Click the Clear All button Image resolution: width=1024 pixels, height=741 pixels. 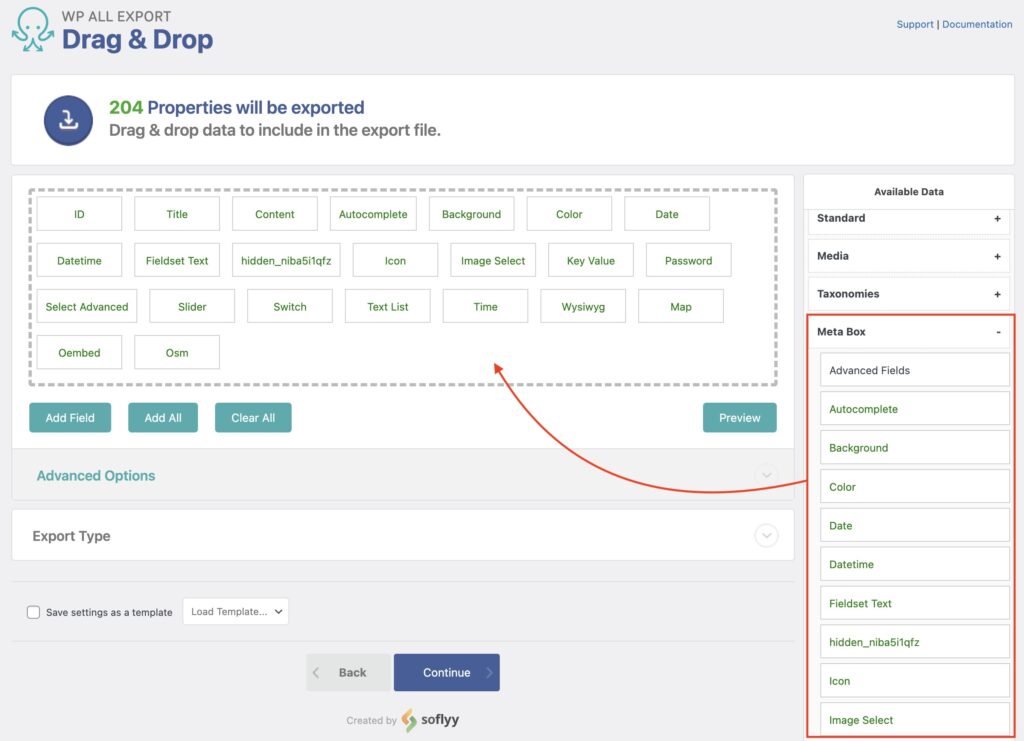coord(253,417)
